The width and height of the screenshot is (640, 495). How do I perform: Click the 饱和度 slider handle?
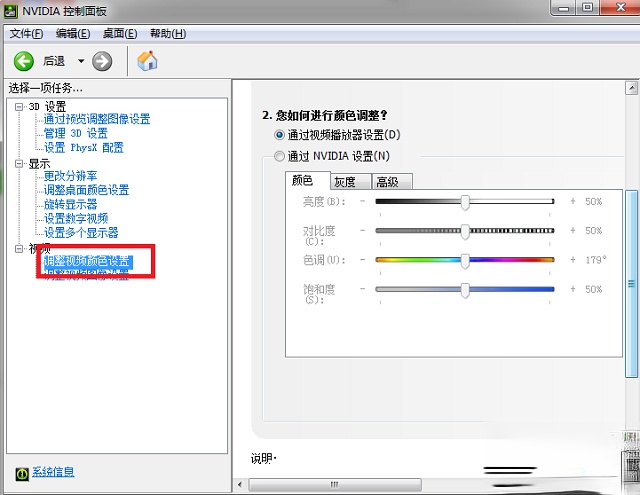pyautogui.click(x=465, y=290)
